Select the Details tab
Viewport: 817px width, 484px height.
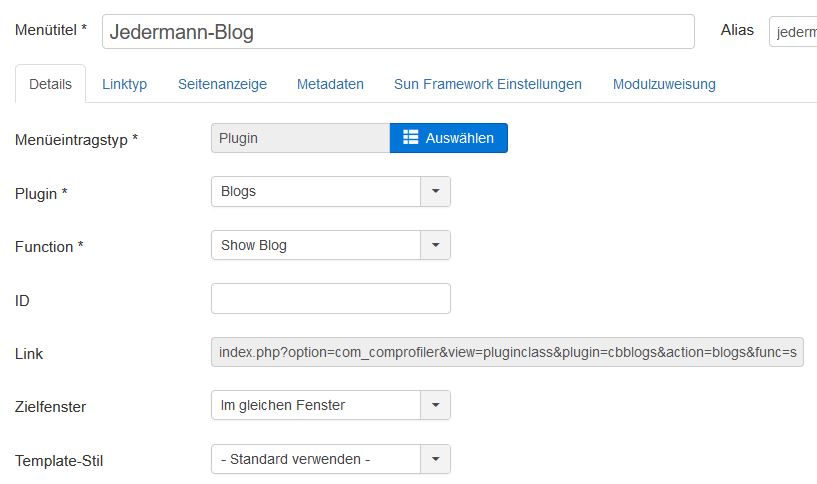click(x=51, y=84)
